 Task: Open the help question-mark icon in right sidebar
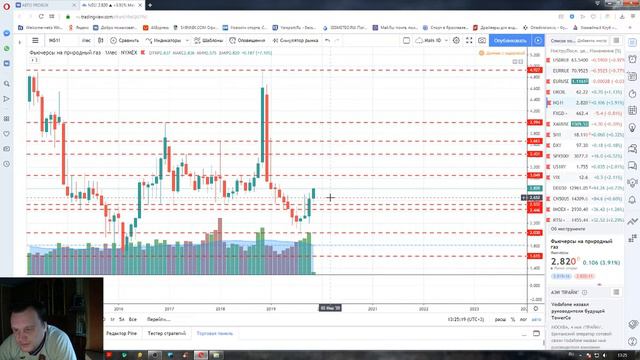632,341
